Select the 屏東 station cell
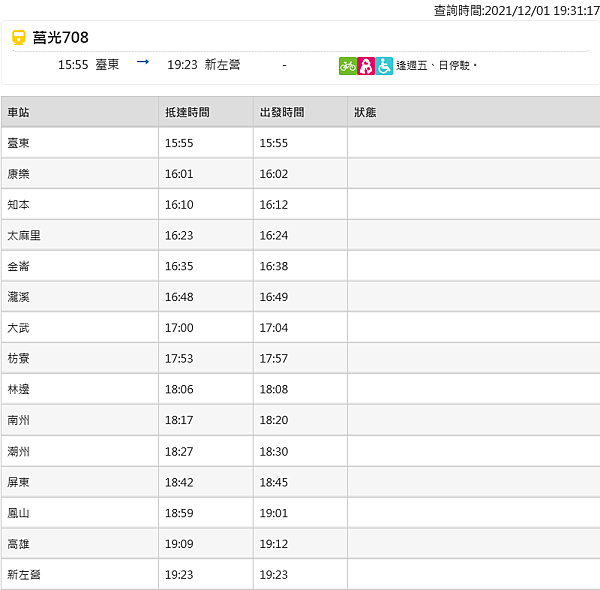Screen dimensions: 600x590 pos(80,482)
